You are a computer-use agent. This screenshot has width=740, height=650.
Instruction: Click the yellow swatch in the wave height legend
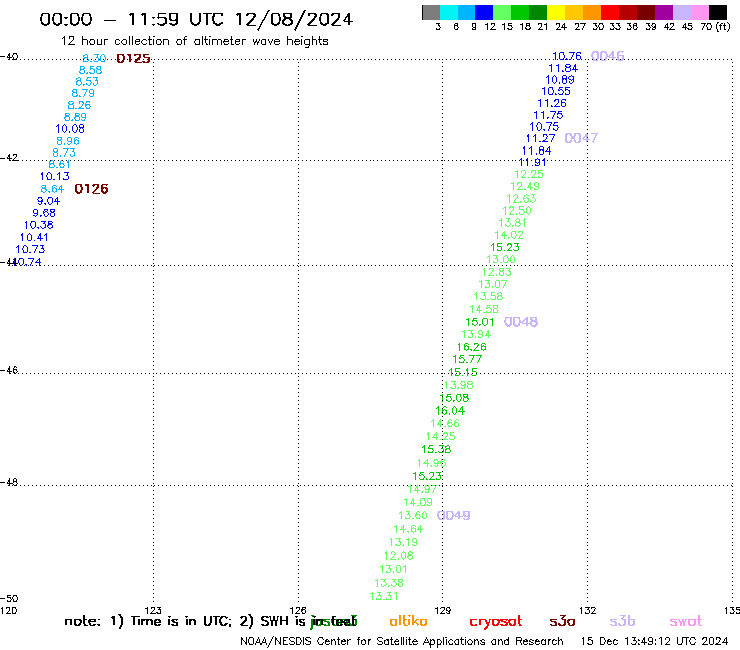(x=555, y=12)
